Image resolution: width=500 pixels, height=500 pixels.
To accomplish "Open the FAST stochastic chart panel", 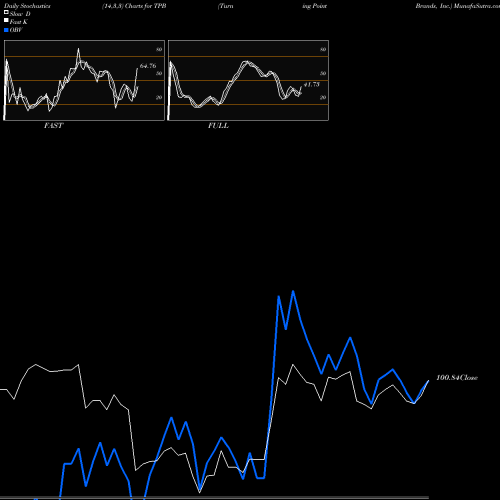I will tap(84, 80).
